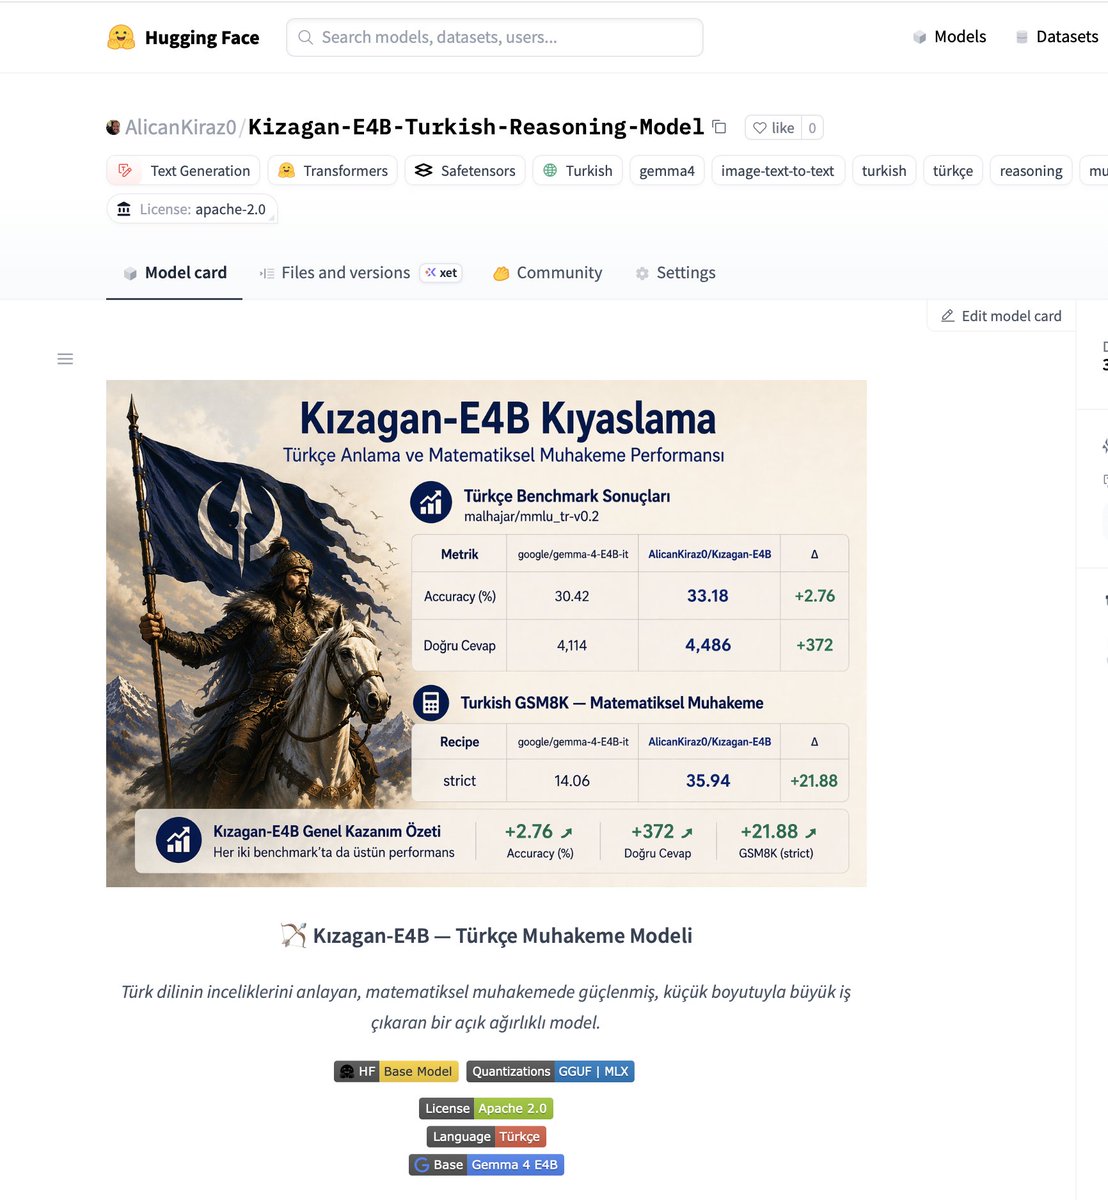
Task: Click the pencil icon on Edit model card
Action: [x=946, y=315]
